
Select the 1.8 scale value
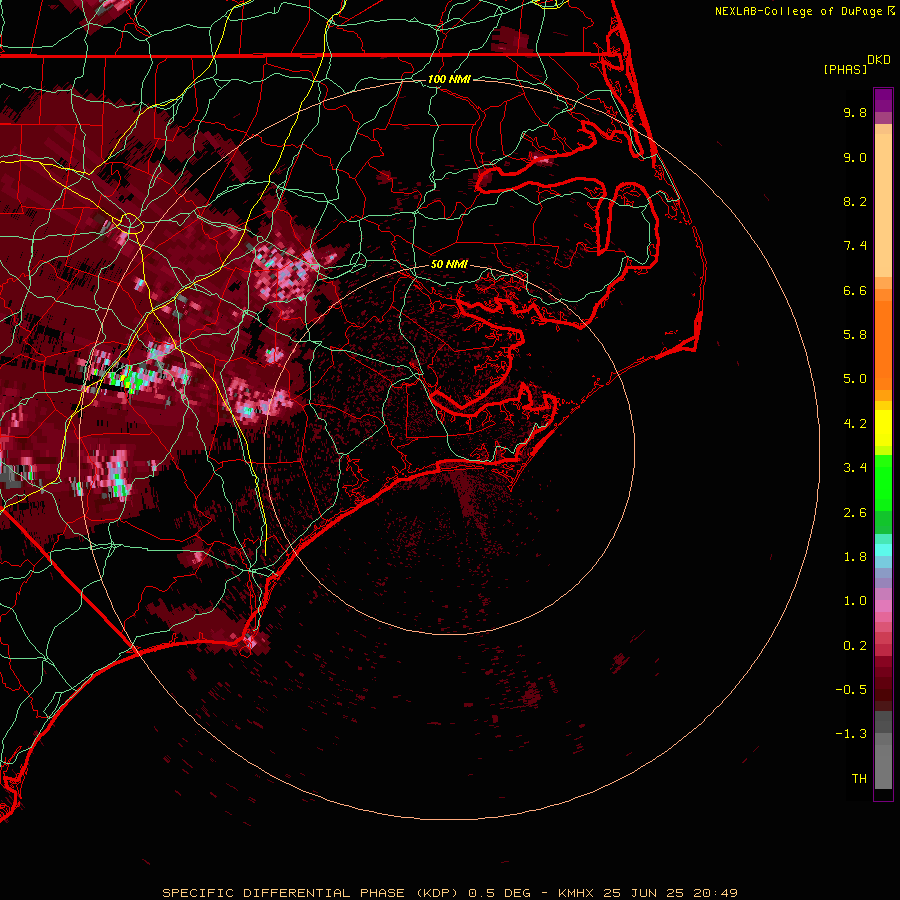855,557
